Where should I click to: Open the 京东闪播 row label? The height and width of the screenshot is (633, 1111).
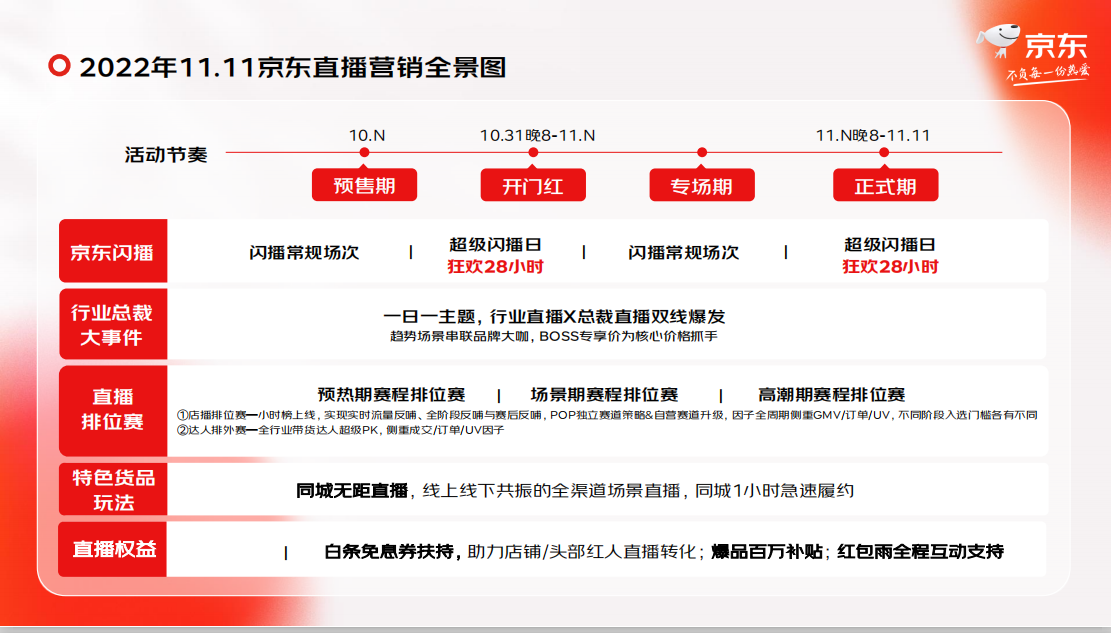[112, 252]
